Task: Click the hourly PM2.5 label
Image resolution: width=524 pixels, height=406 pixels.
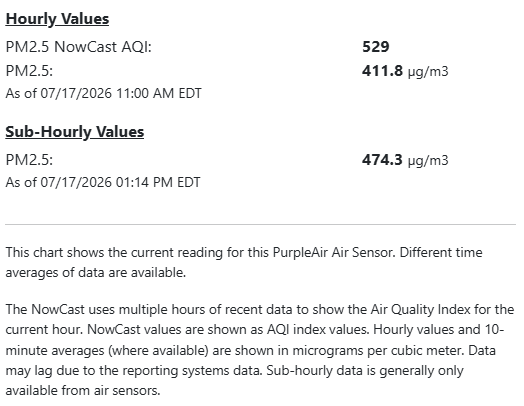Action: click(29, 71)
